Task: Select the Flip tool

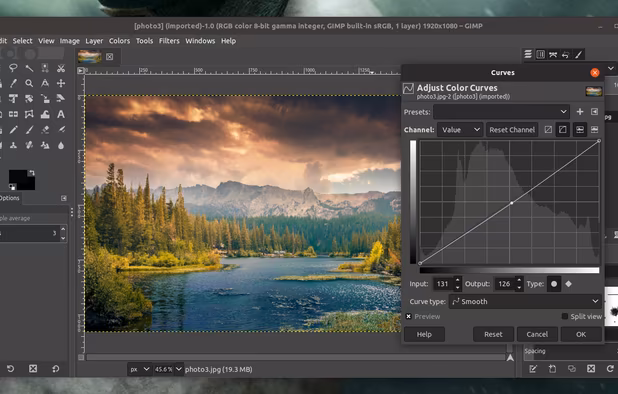Action: click(13, 114)
